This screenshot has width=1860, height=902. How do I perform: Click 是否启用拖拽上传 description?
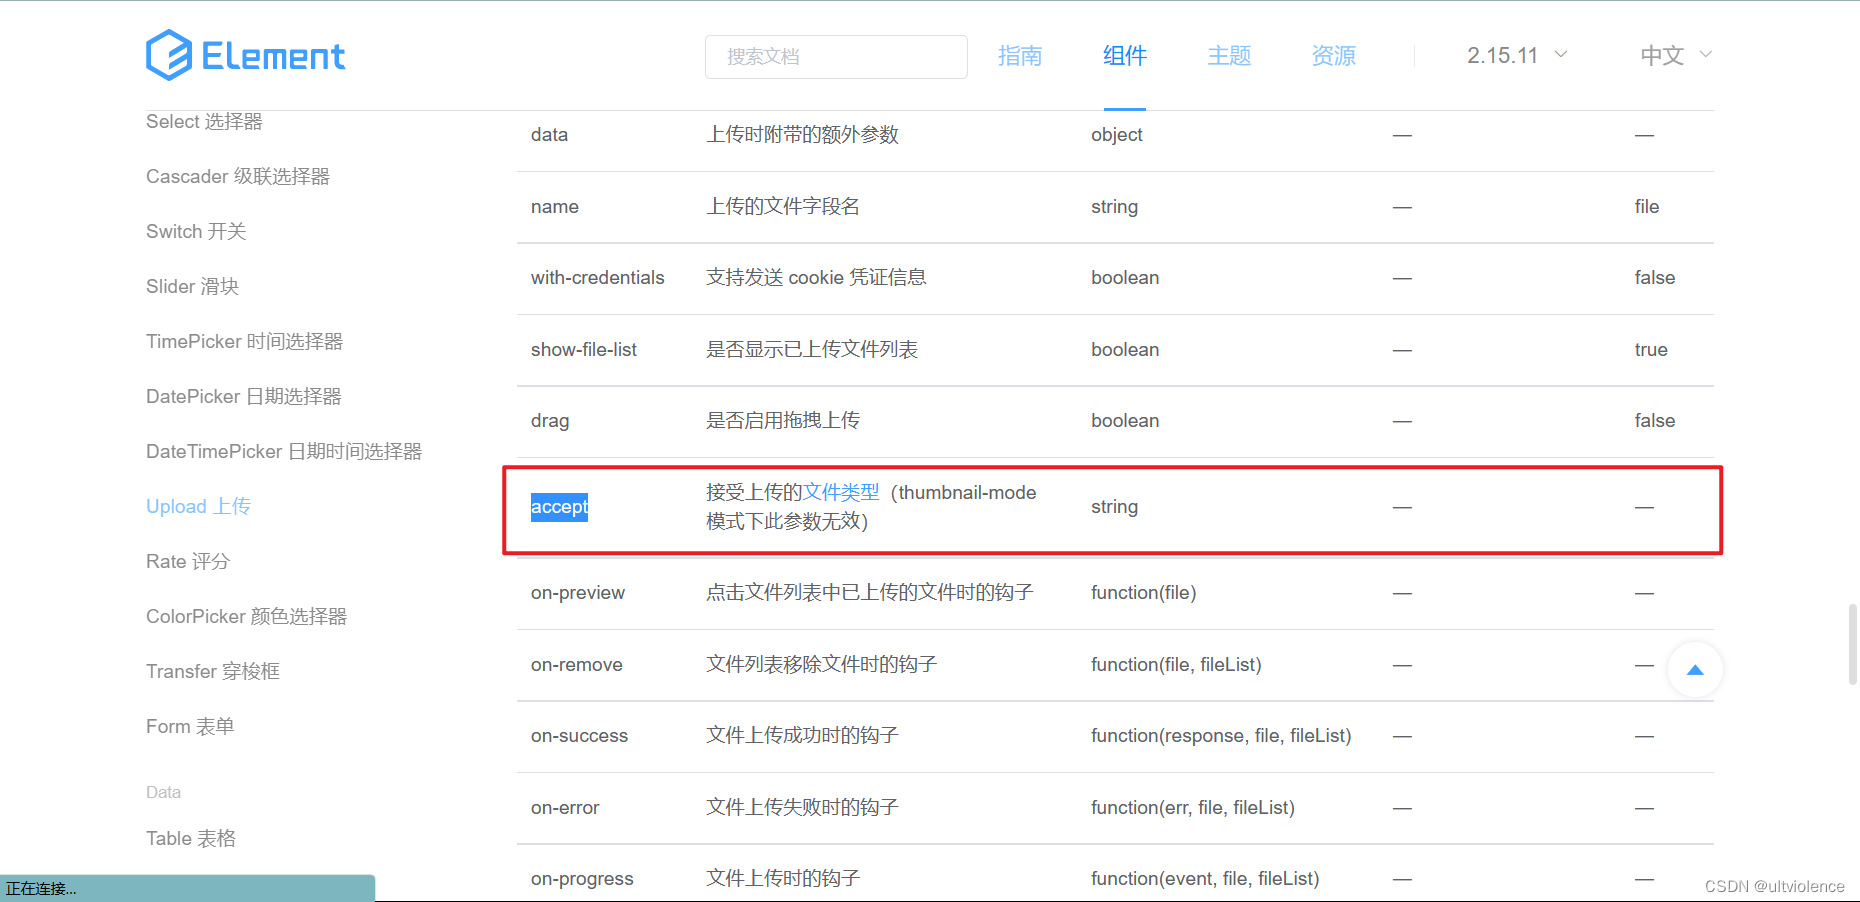point(783,421)
